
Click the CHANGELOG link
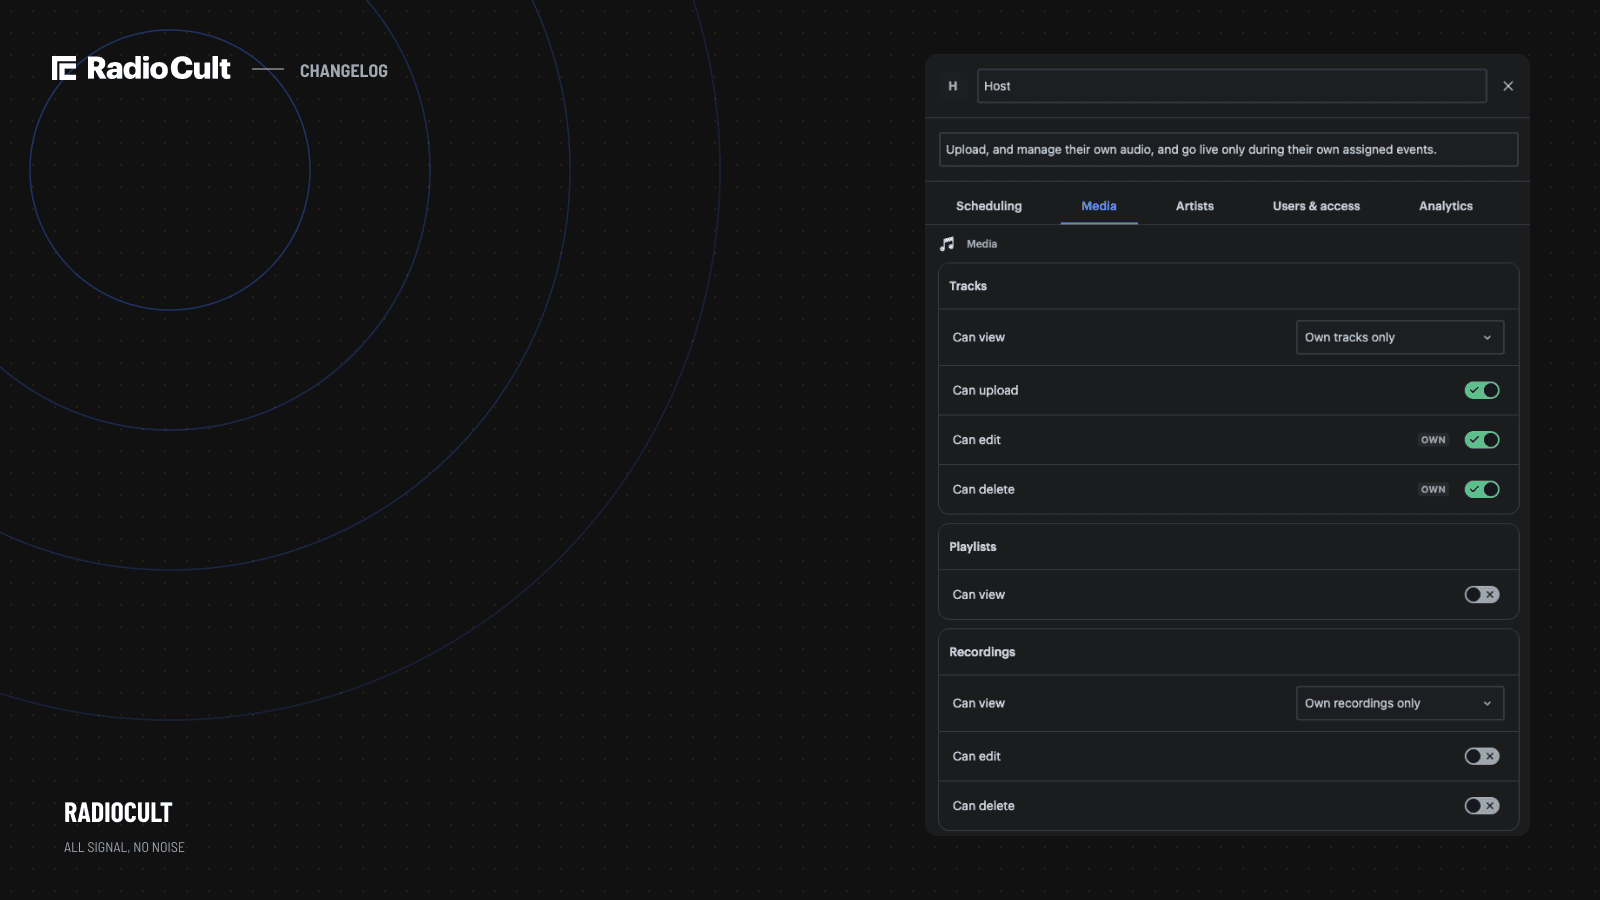pos(344,71)
